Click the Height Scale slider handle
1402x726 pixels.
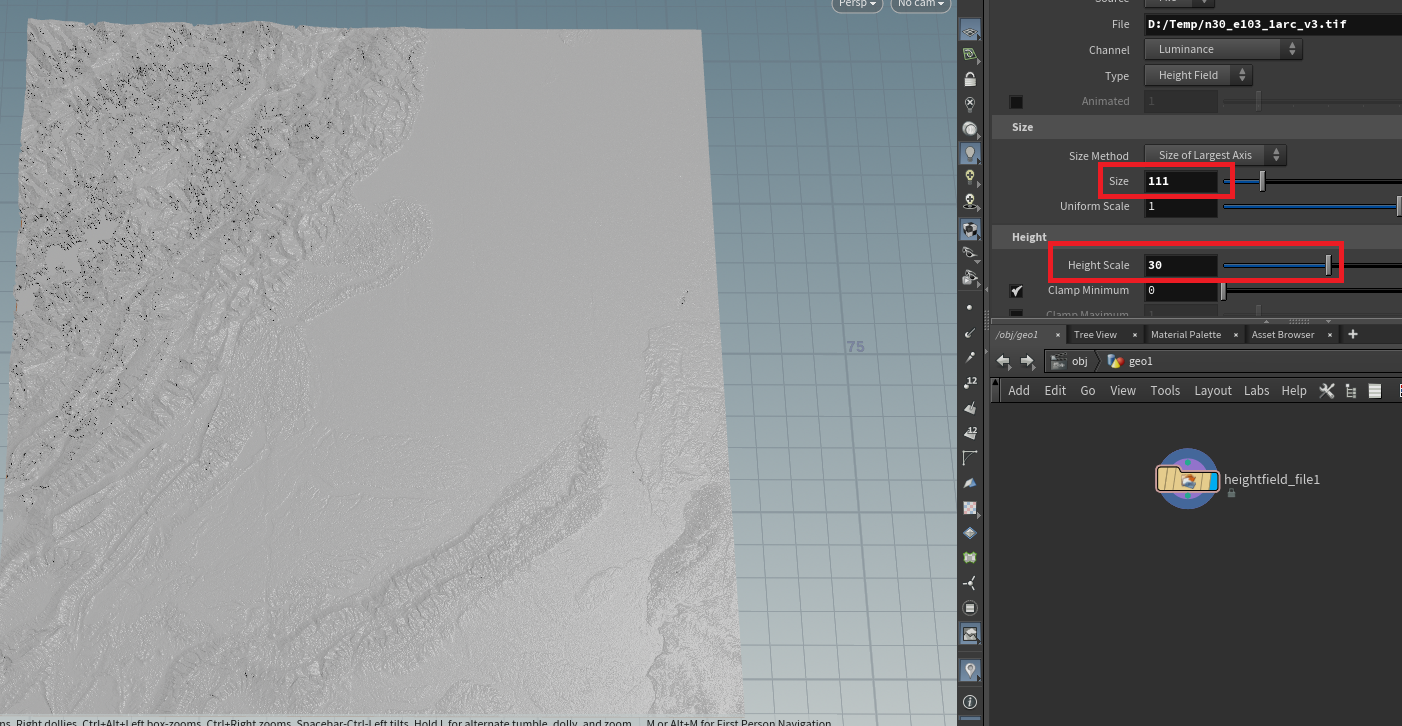(1328, 265)
